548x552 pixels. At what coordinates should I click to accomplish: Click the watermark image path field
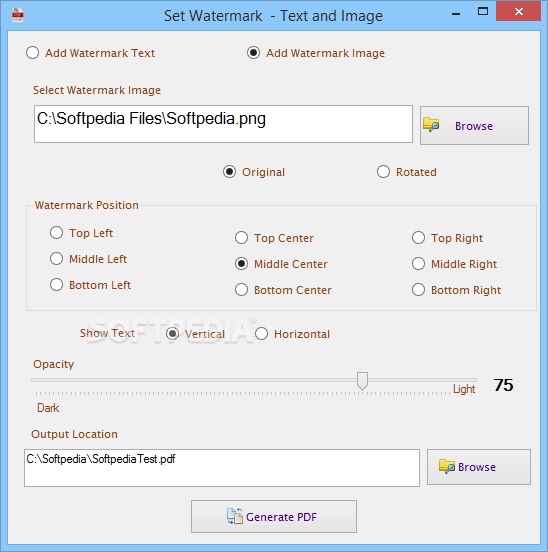(223, 124)
